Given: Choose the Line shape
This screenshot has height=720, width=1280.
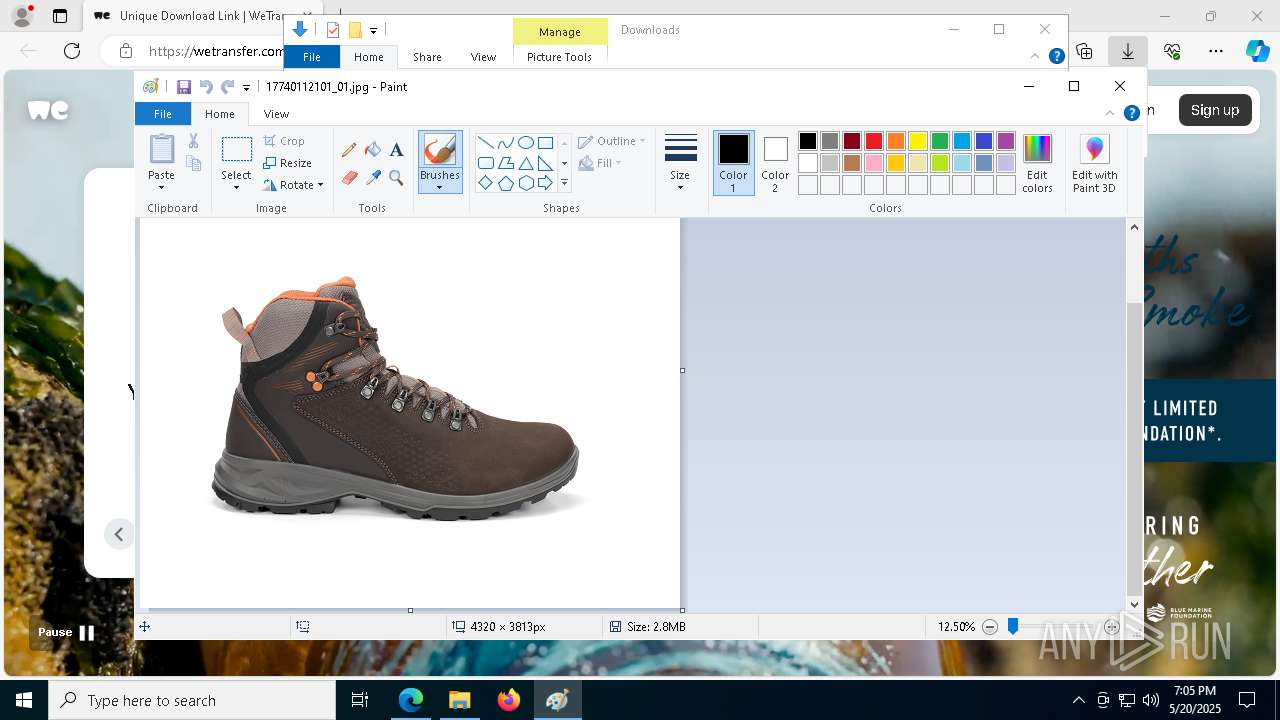Looking at the screenshot, I should pyautogui.click(x=485, y=142).
